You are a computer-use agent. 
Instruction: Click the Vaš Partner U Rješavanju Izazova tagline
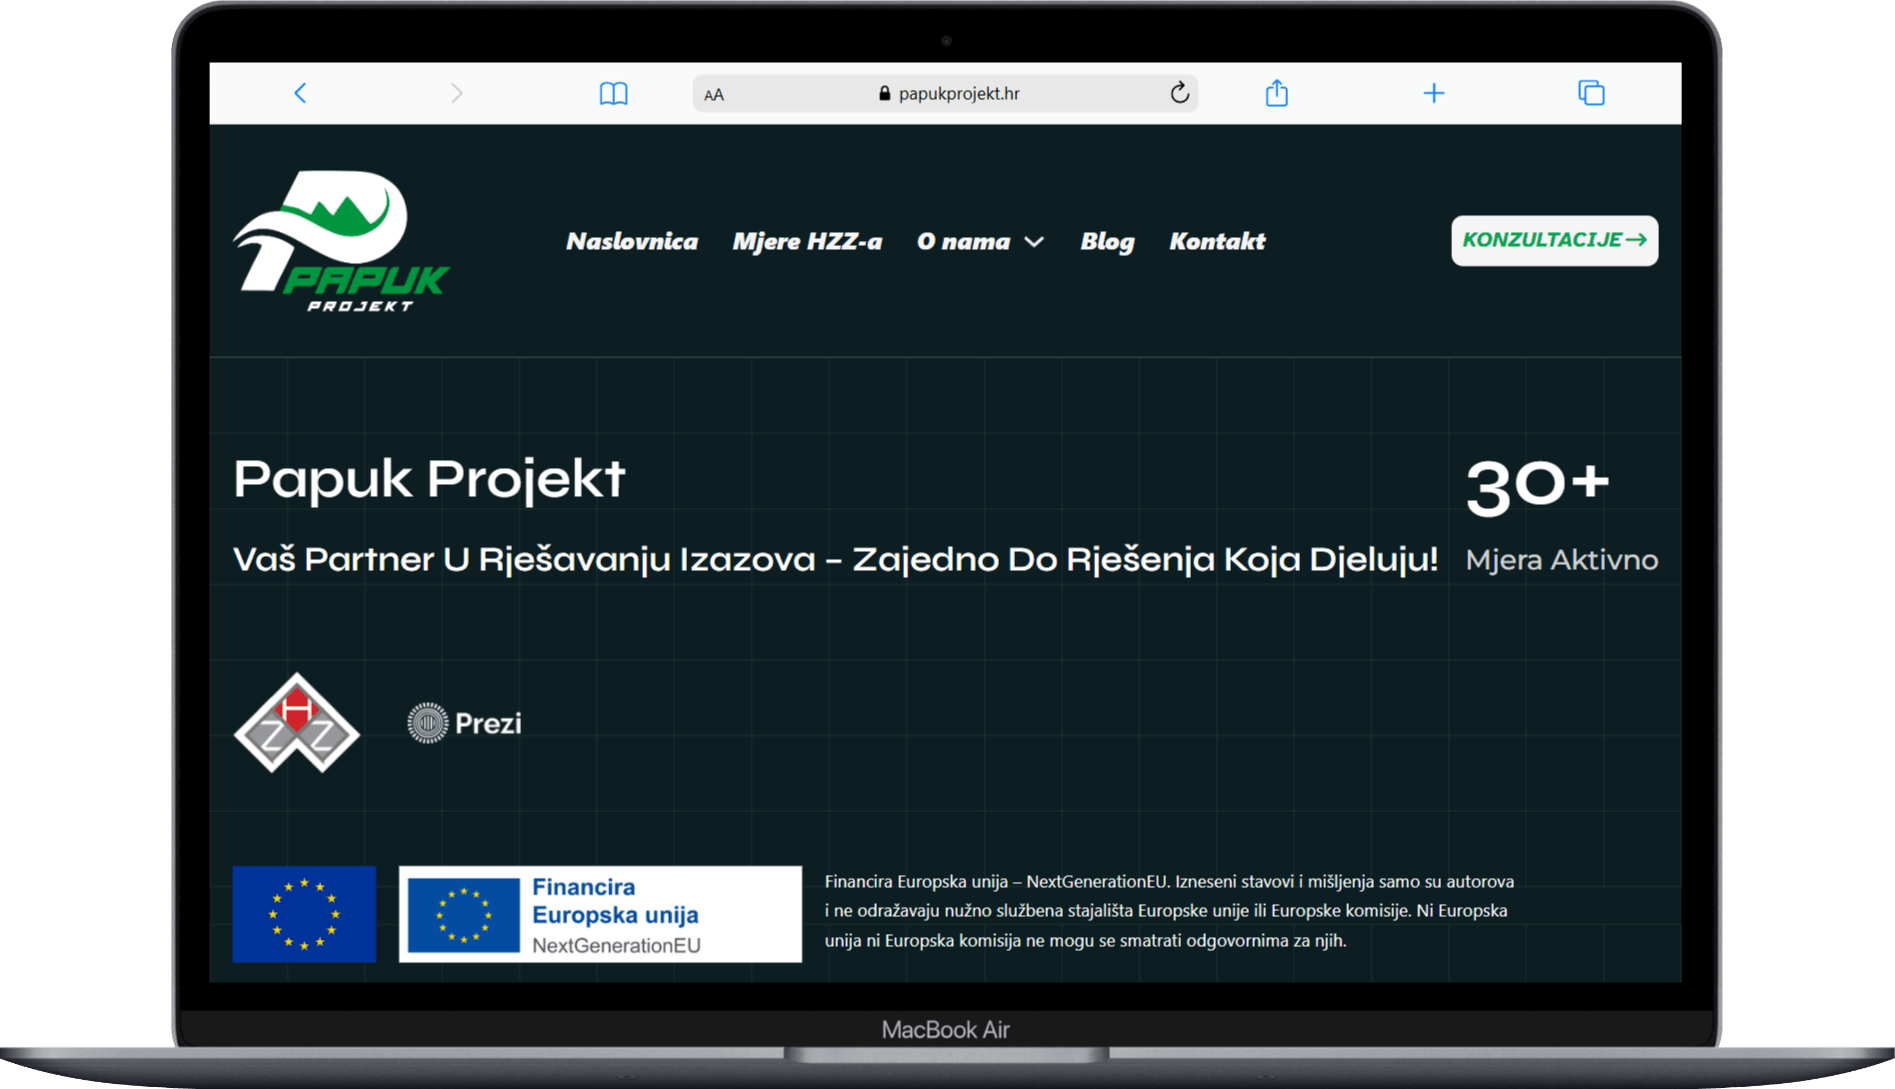click(836, 559)
